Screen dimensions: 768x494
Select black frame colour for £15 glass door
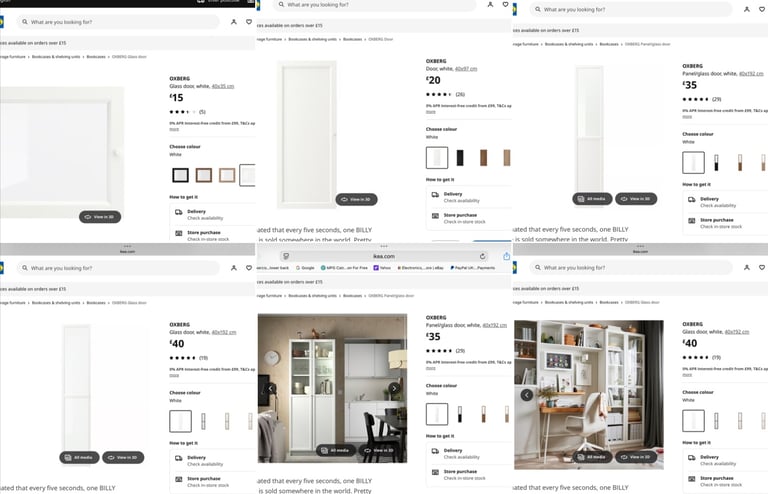(180, 175)
